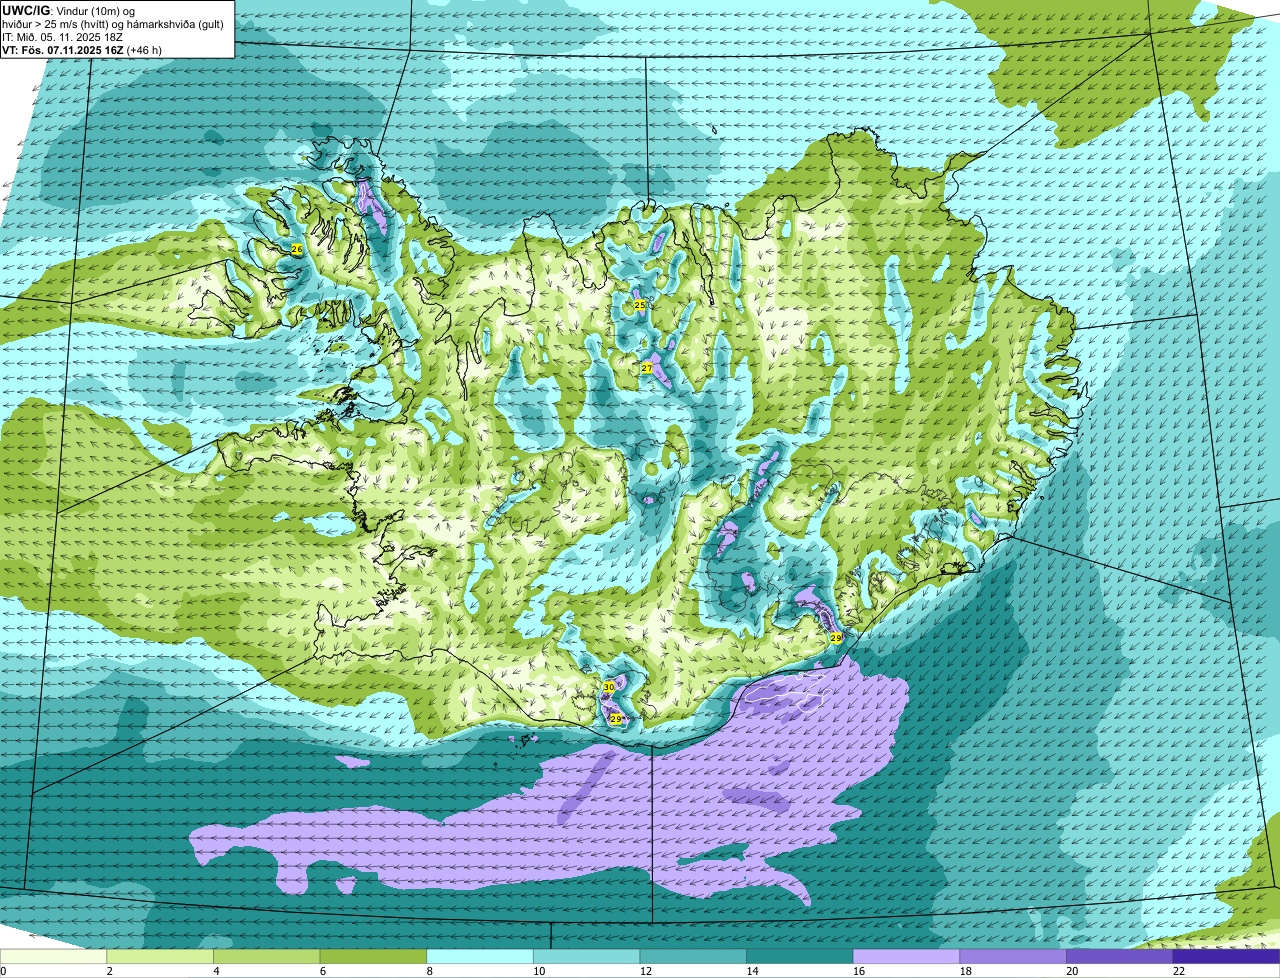Click the legend scale value 18
This screenshot has width=1280, height=978.
pyautogui.click(x=966, y=971)
